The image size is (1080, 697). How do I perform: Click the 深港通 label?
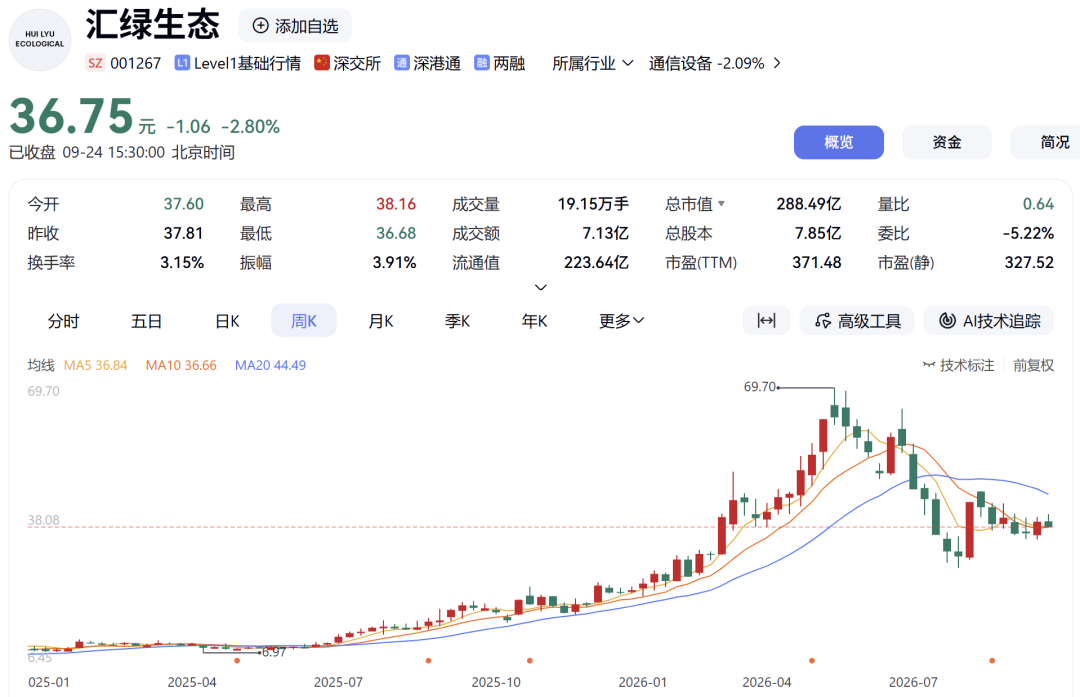click(x=437, y=63)
